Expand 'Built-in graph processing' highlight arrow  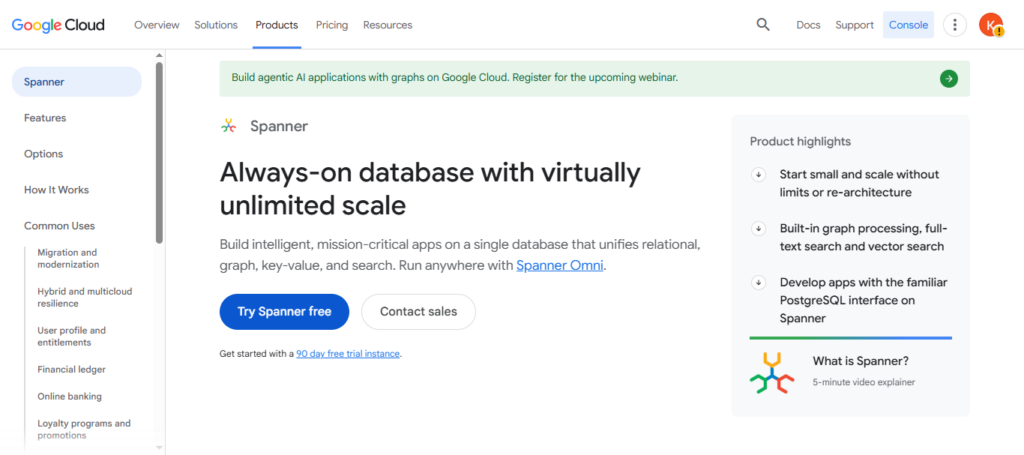tap(758, 228)
